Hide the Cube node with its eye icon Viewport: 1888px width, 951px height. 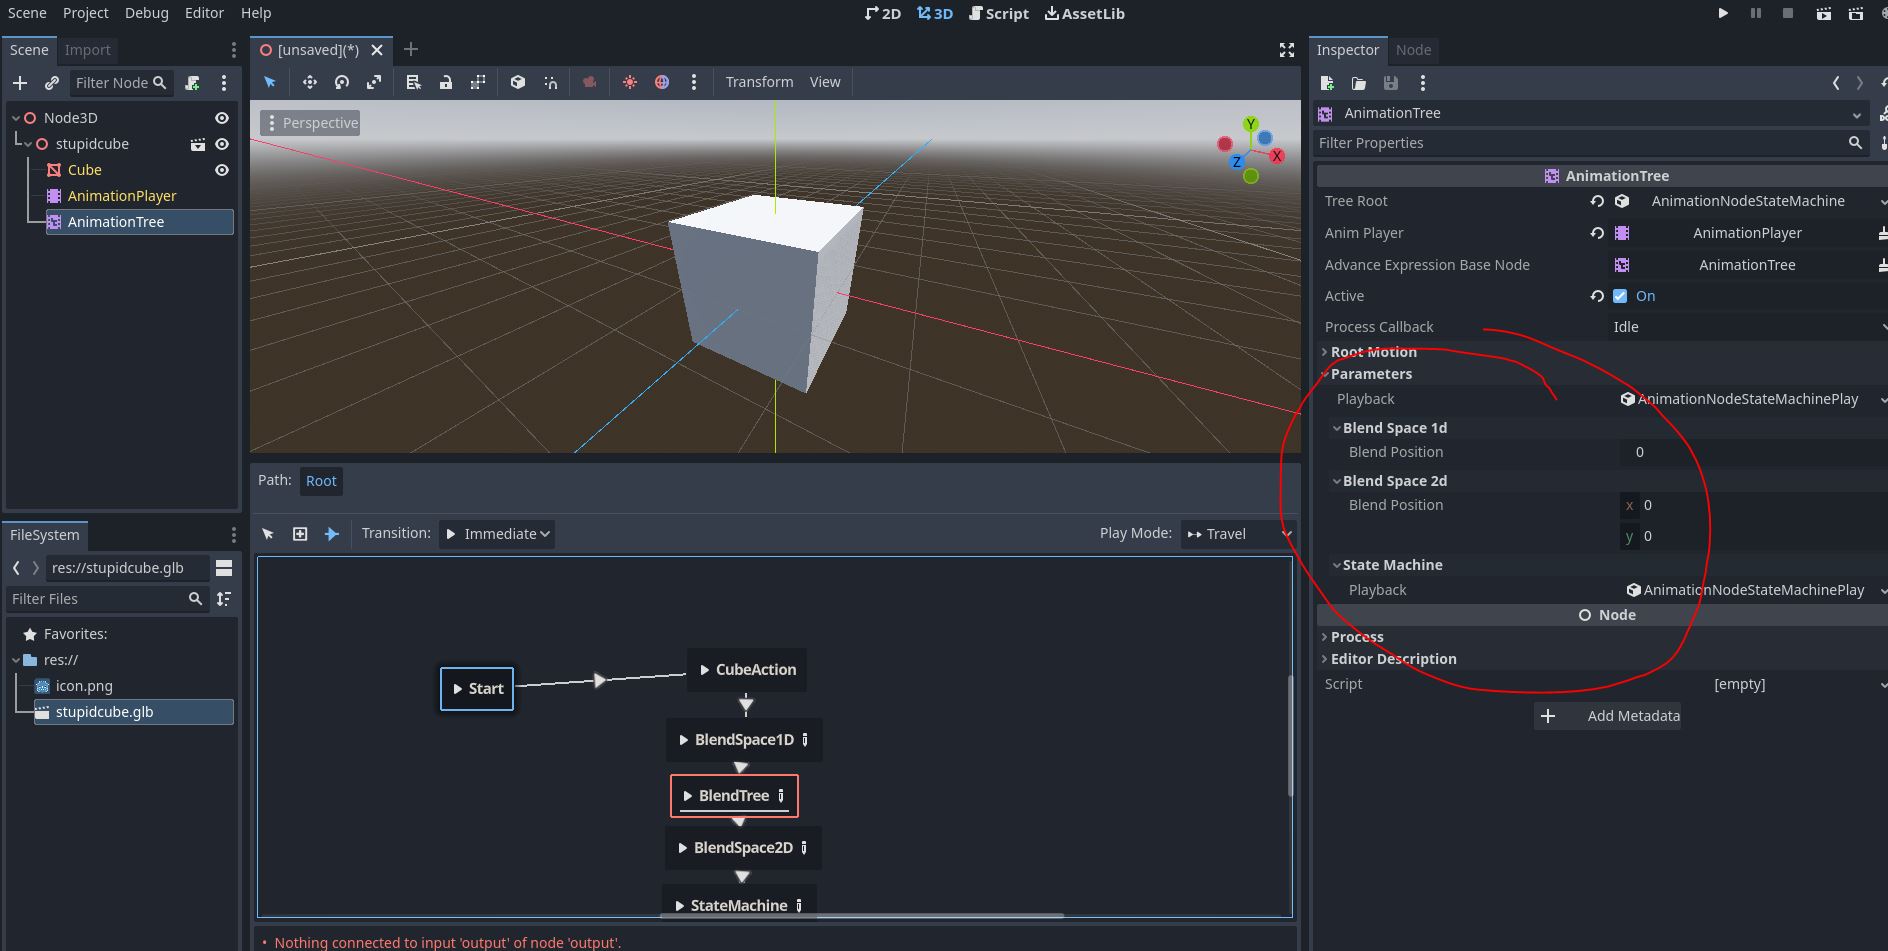[222, 170]
